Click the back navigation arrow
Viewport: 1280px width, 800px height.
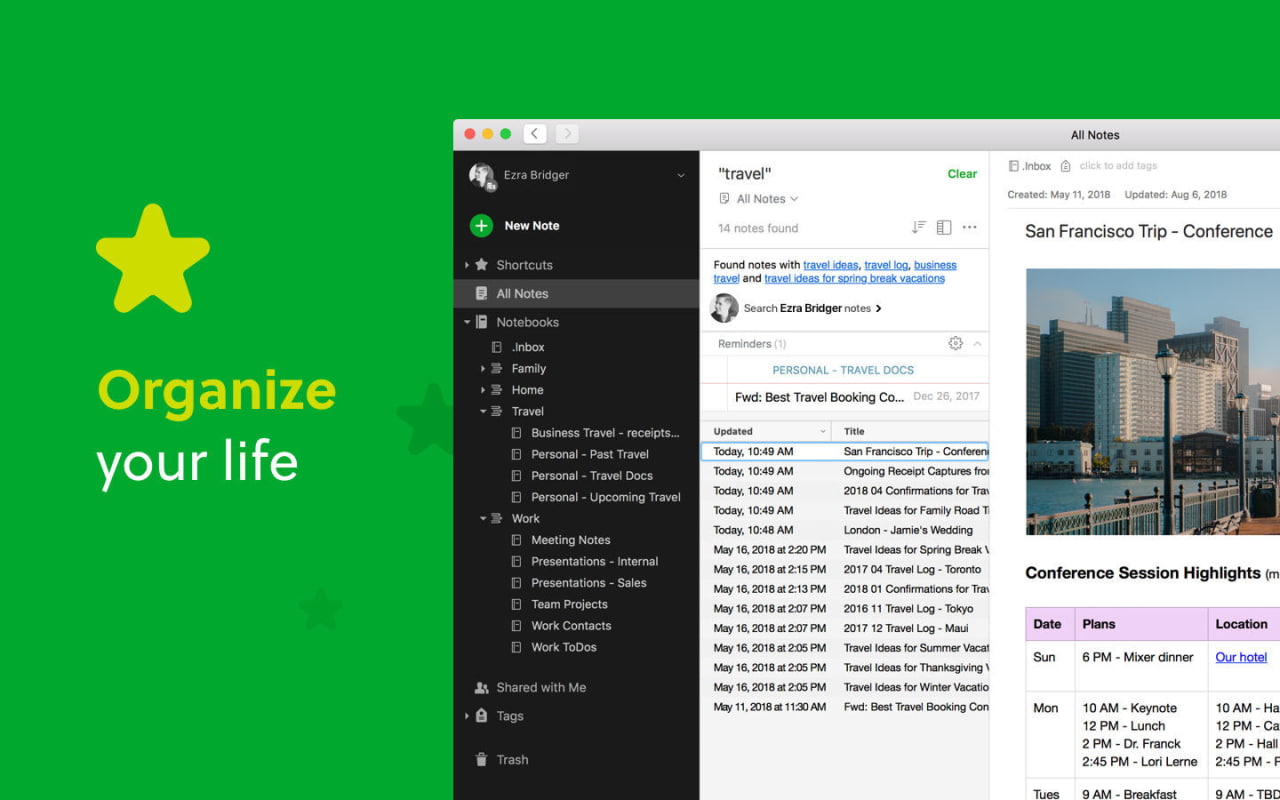535,134
